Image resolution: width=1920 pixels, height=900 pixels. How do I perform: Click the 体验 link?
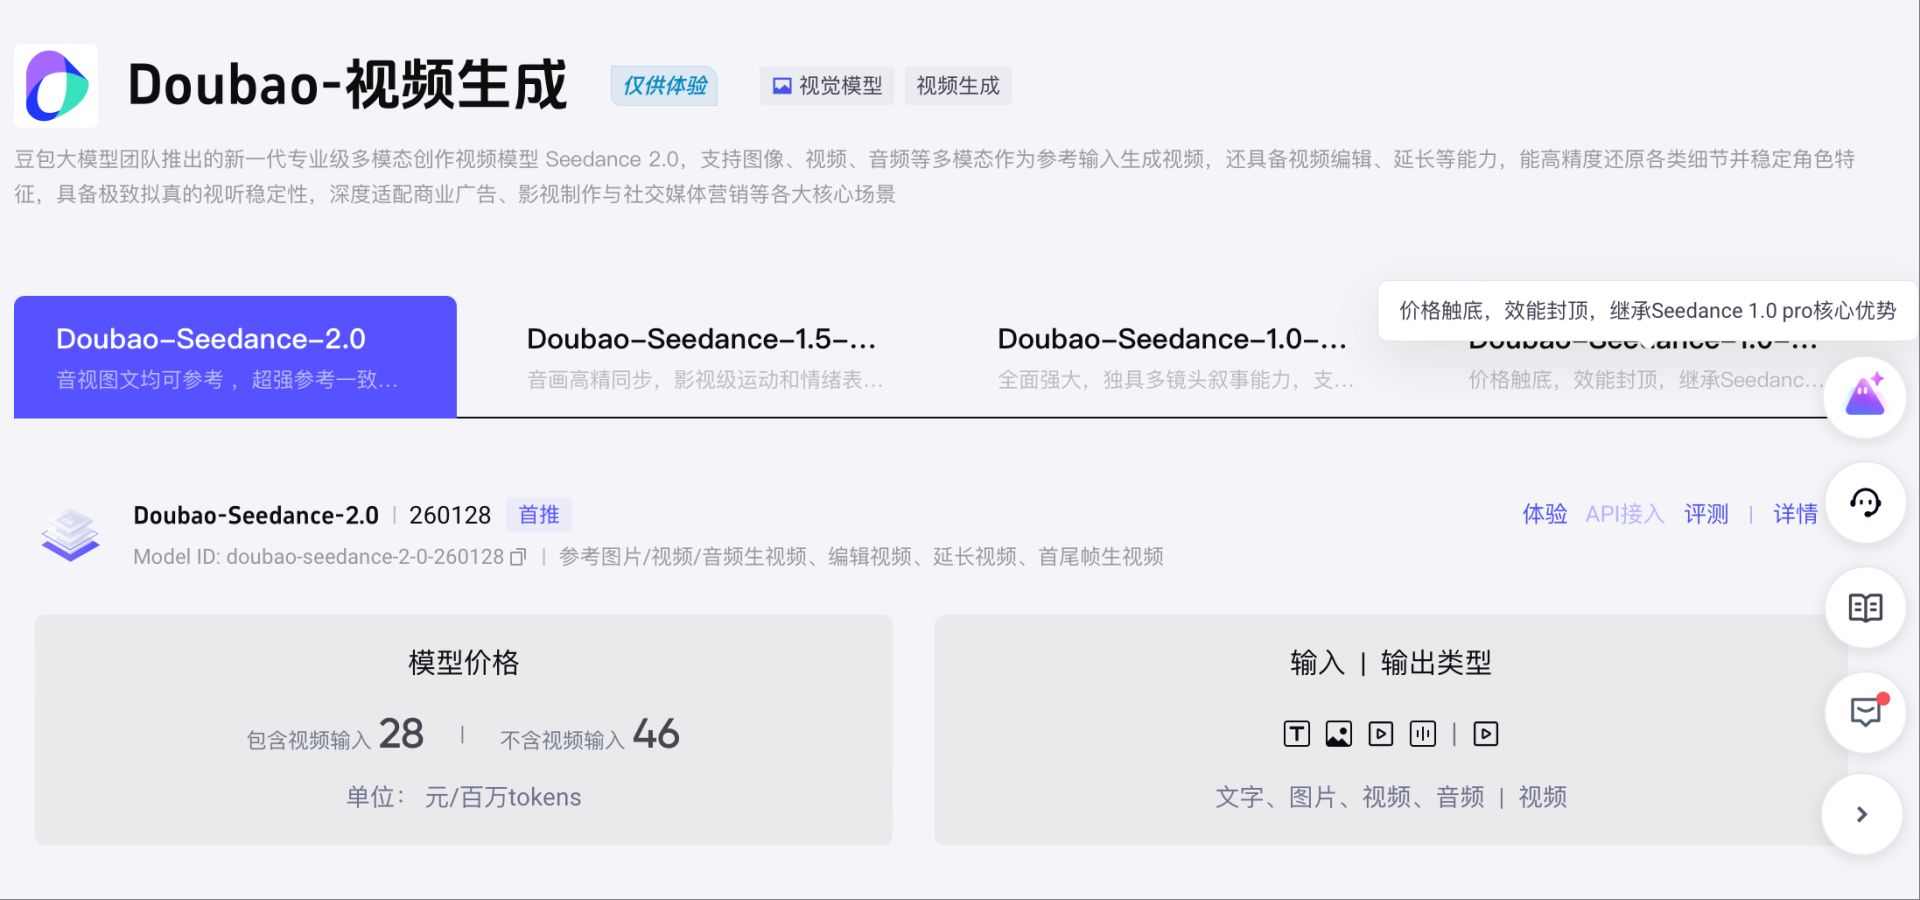tap(1544, 514)
